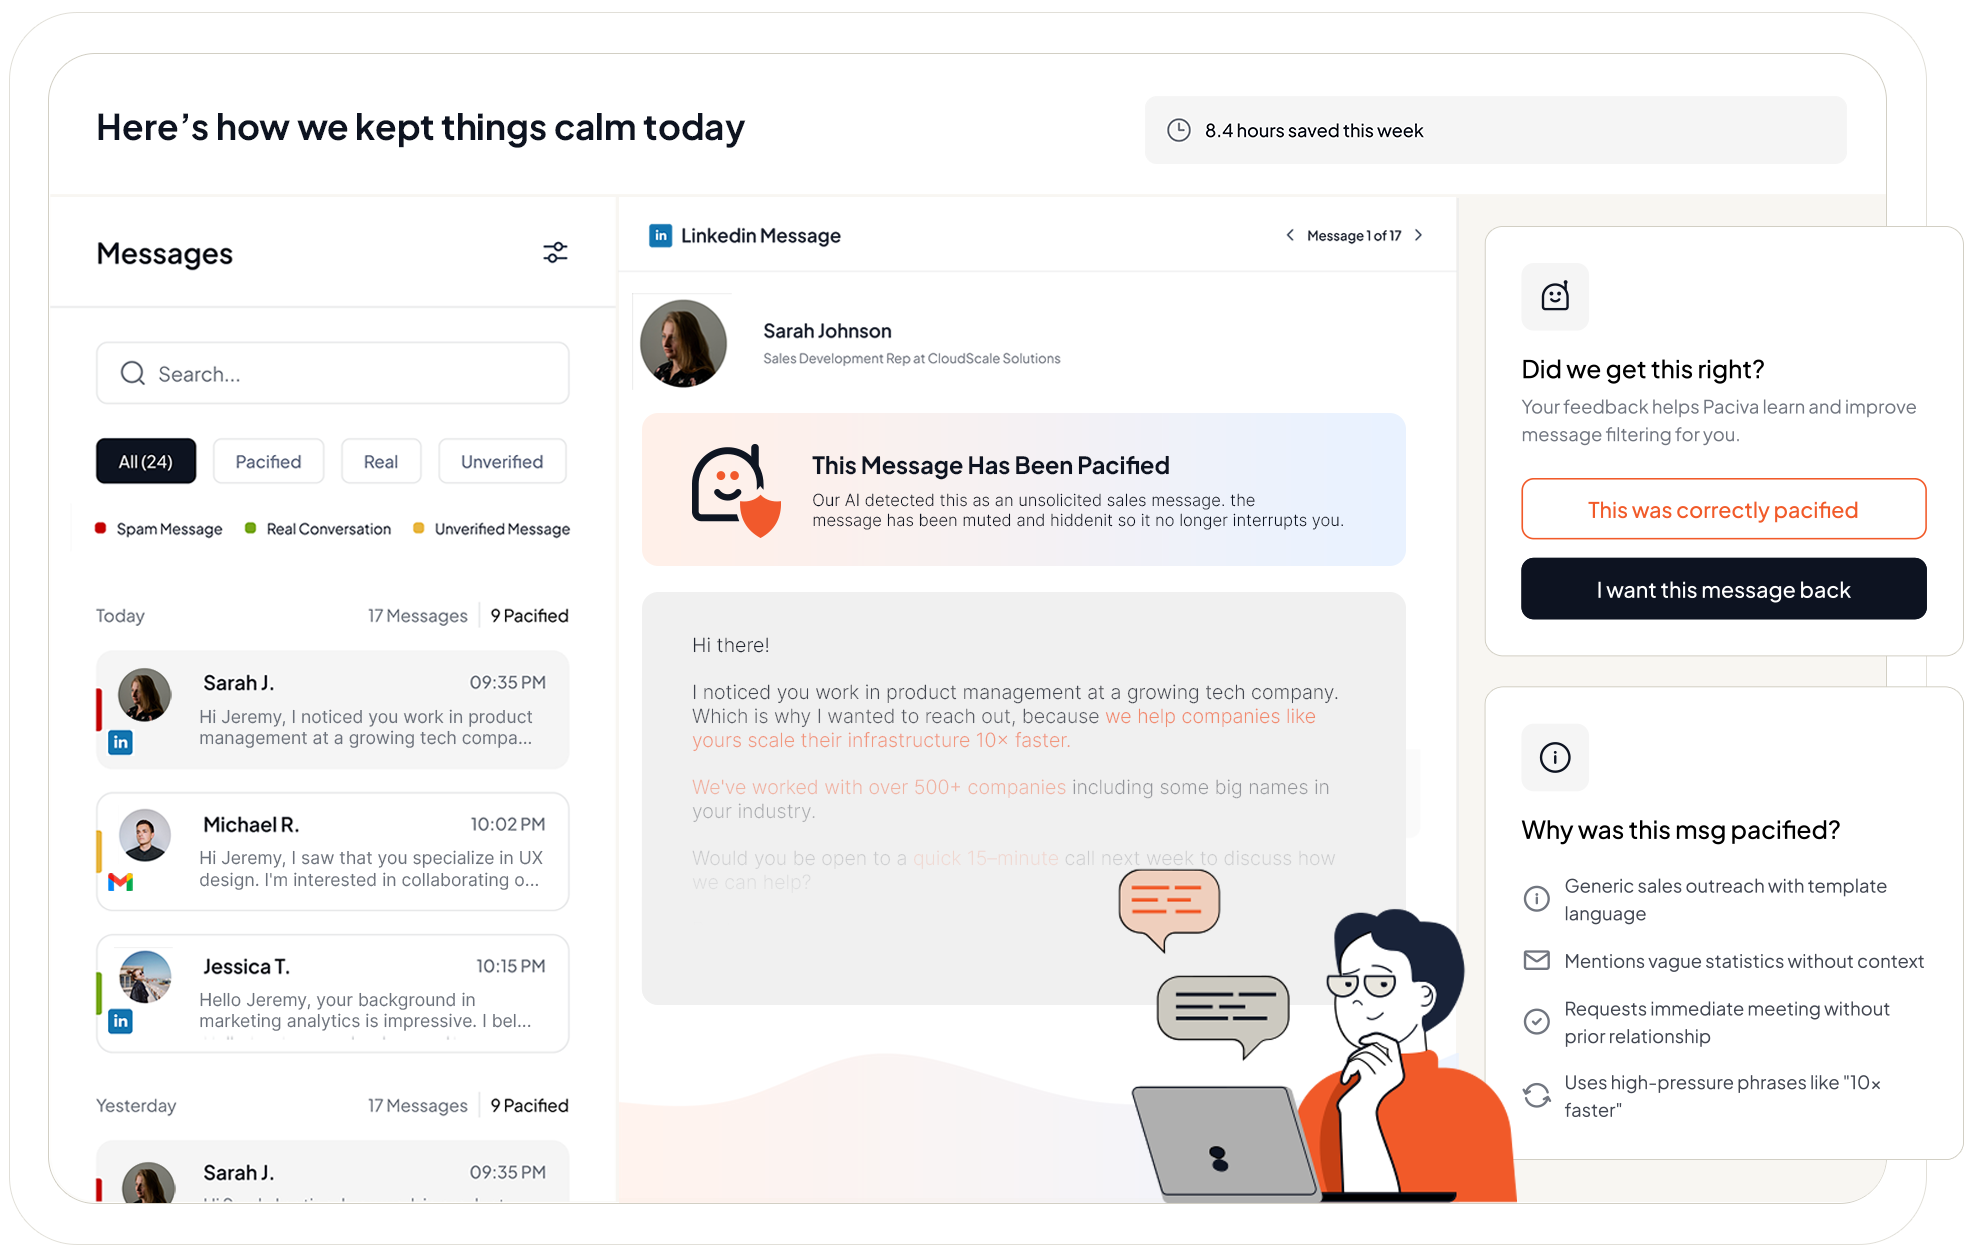Click the info icon above pacified reasons
This screenshot has width=1977, height=1253.
point(1554,757)
